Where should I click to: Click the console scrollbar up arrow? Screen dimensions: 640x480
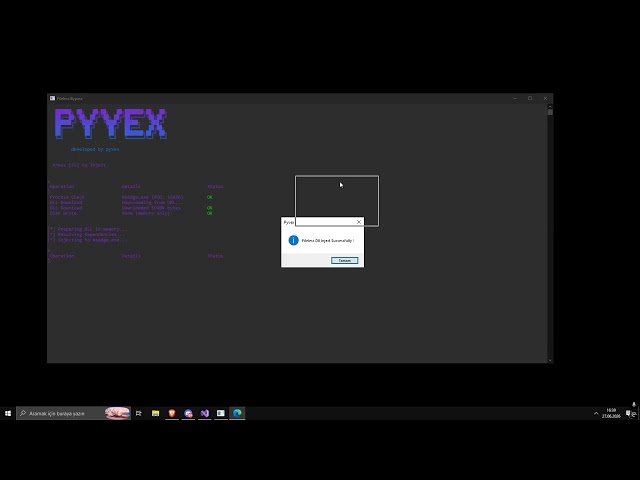550,107
